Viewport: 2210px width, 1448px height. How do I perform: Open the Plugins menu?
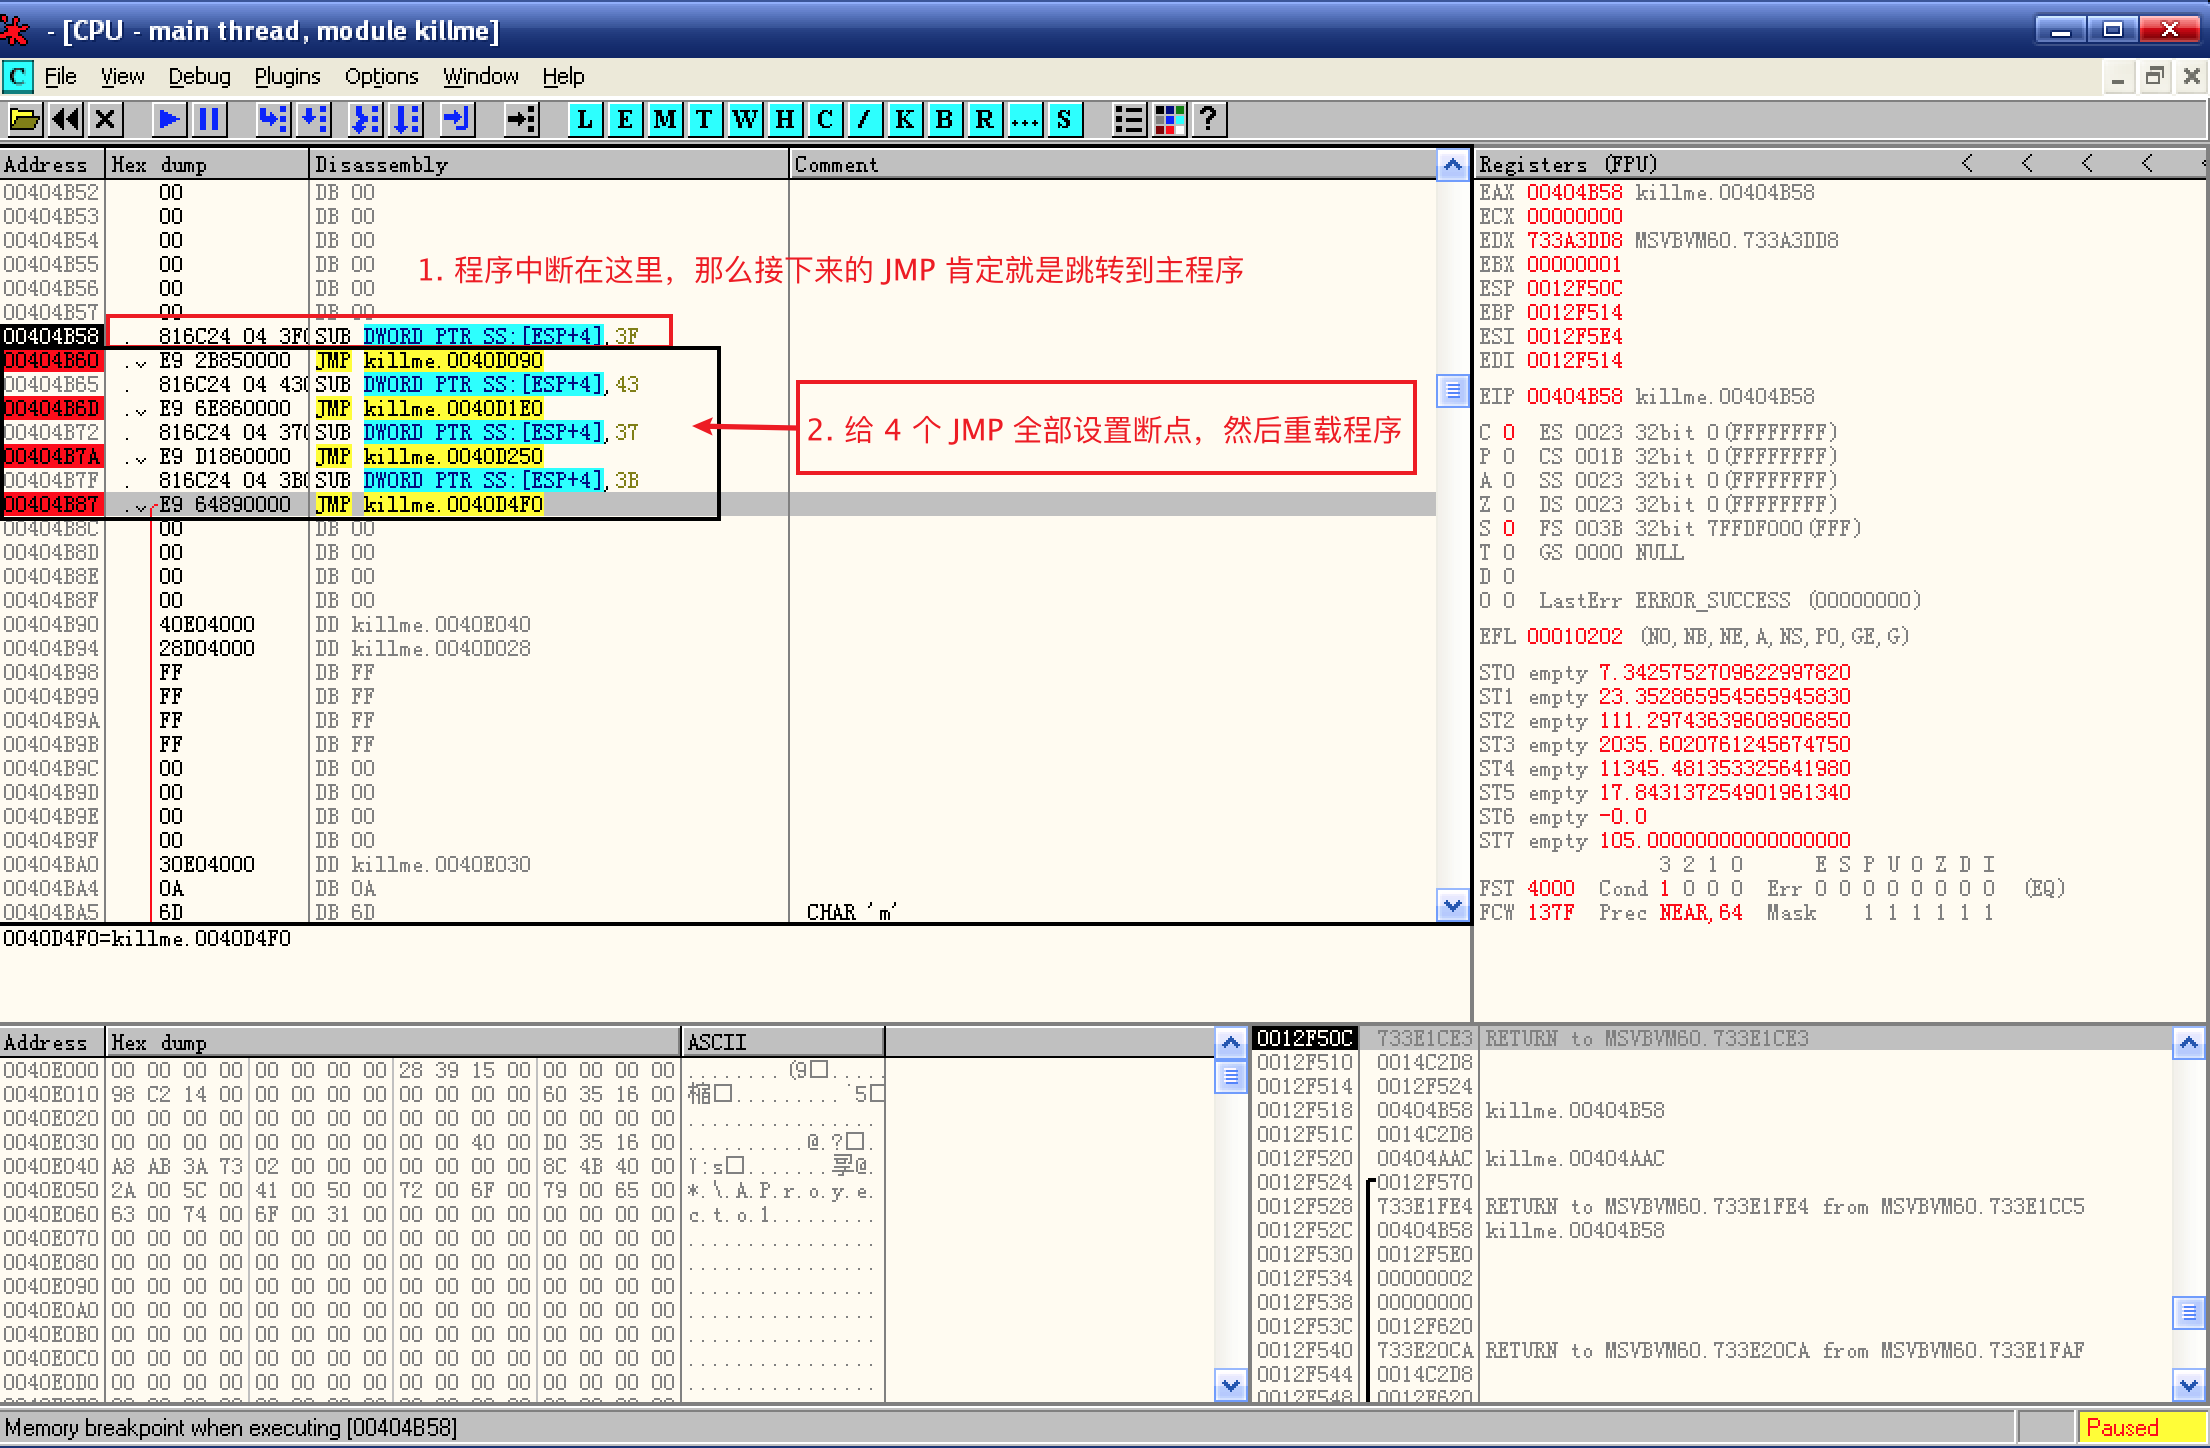pos(287,77)
